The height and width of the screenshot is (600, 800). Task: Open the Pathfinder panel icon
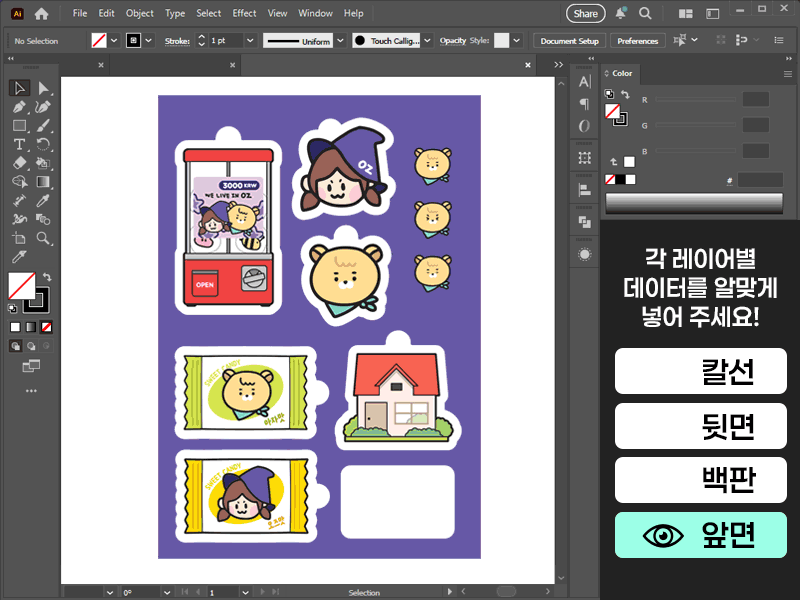pos(585,222)
